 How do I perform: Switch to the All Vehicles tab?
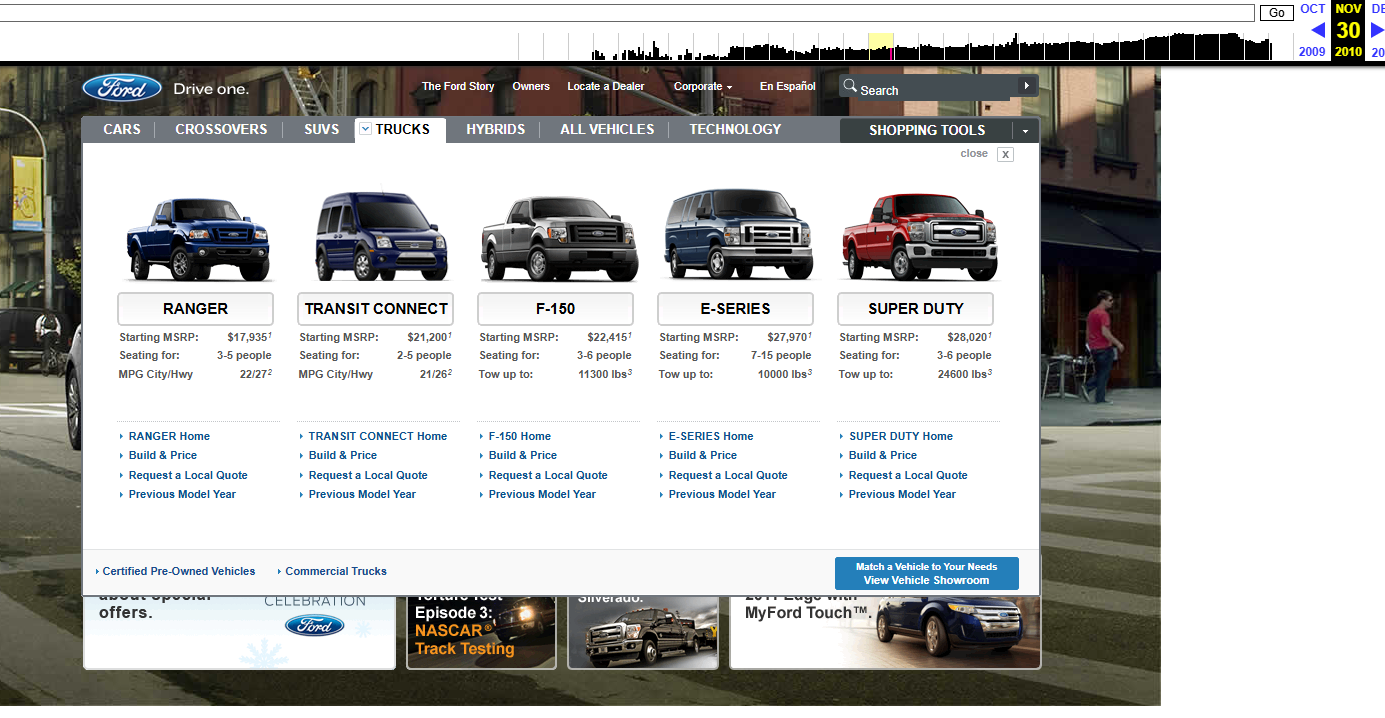607,129
